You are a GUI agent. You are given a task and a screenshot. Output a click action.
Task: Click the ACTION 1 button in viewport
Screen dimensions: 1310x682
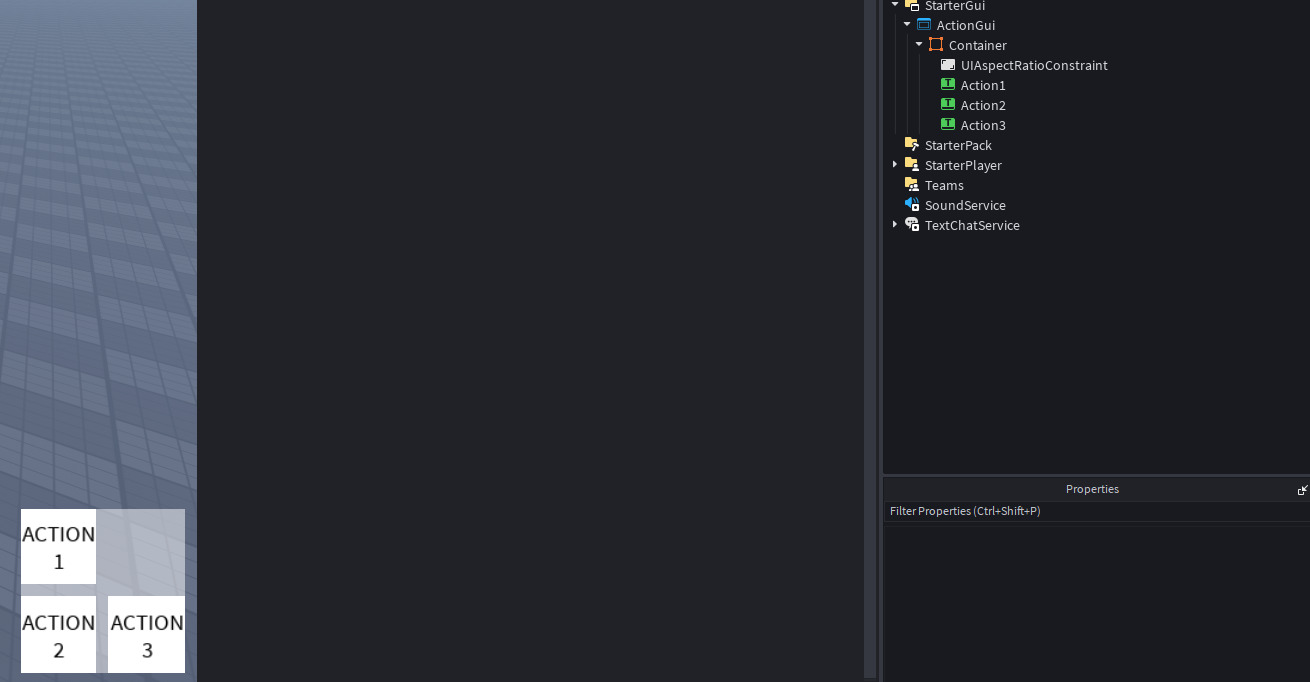(58, 546)
